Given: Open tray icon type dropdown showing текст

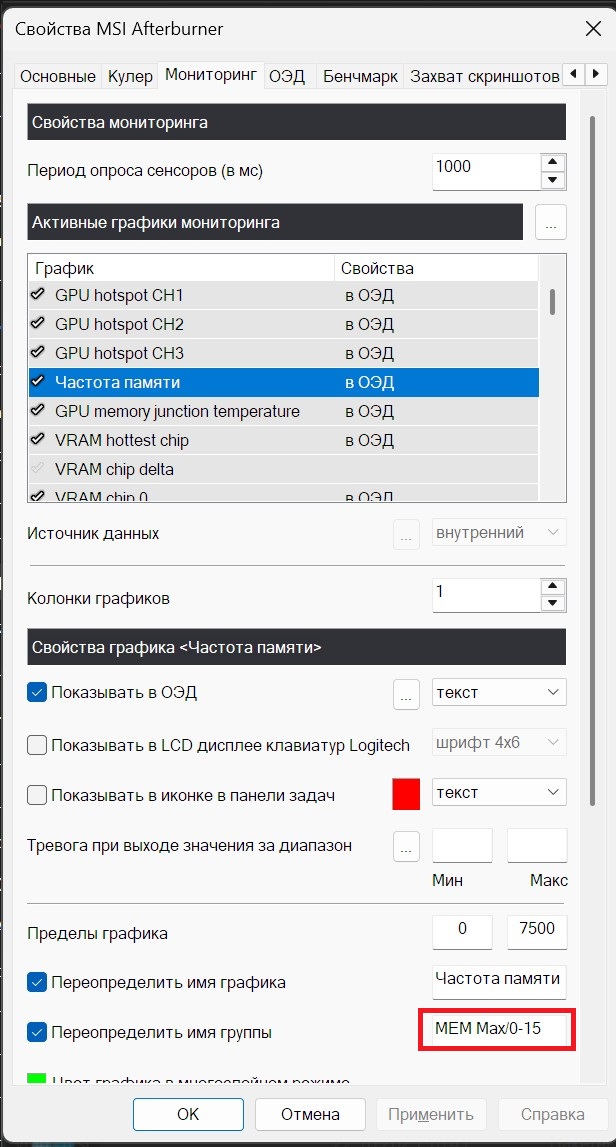Looking at the screenshot, I should point(499,792).
